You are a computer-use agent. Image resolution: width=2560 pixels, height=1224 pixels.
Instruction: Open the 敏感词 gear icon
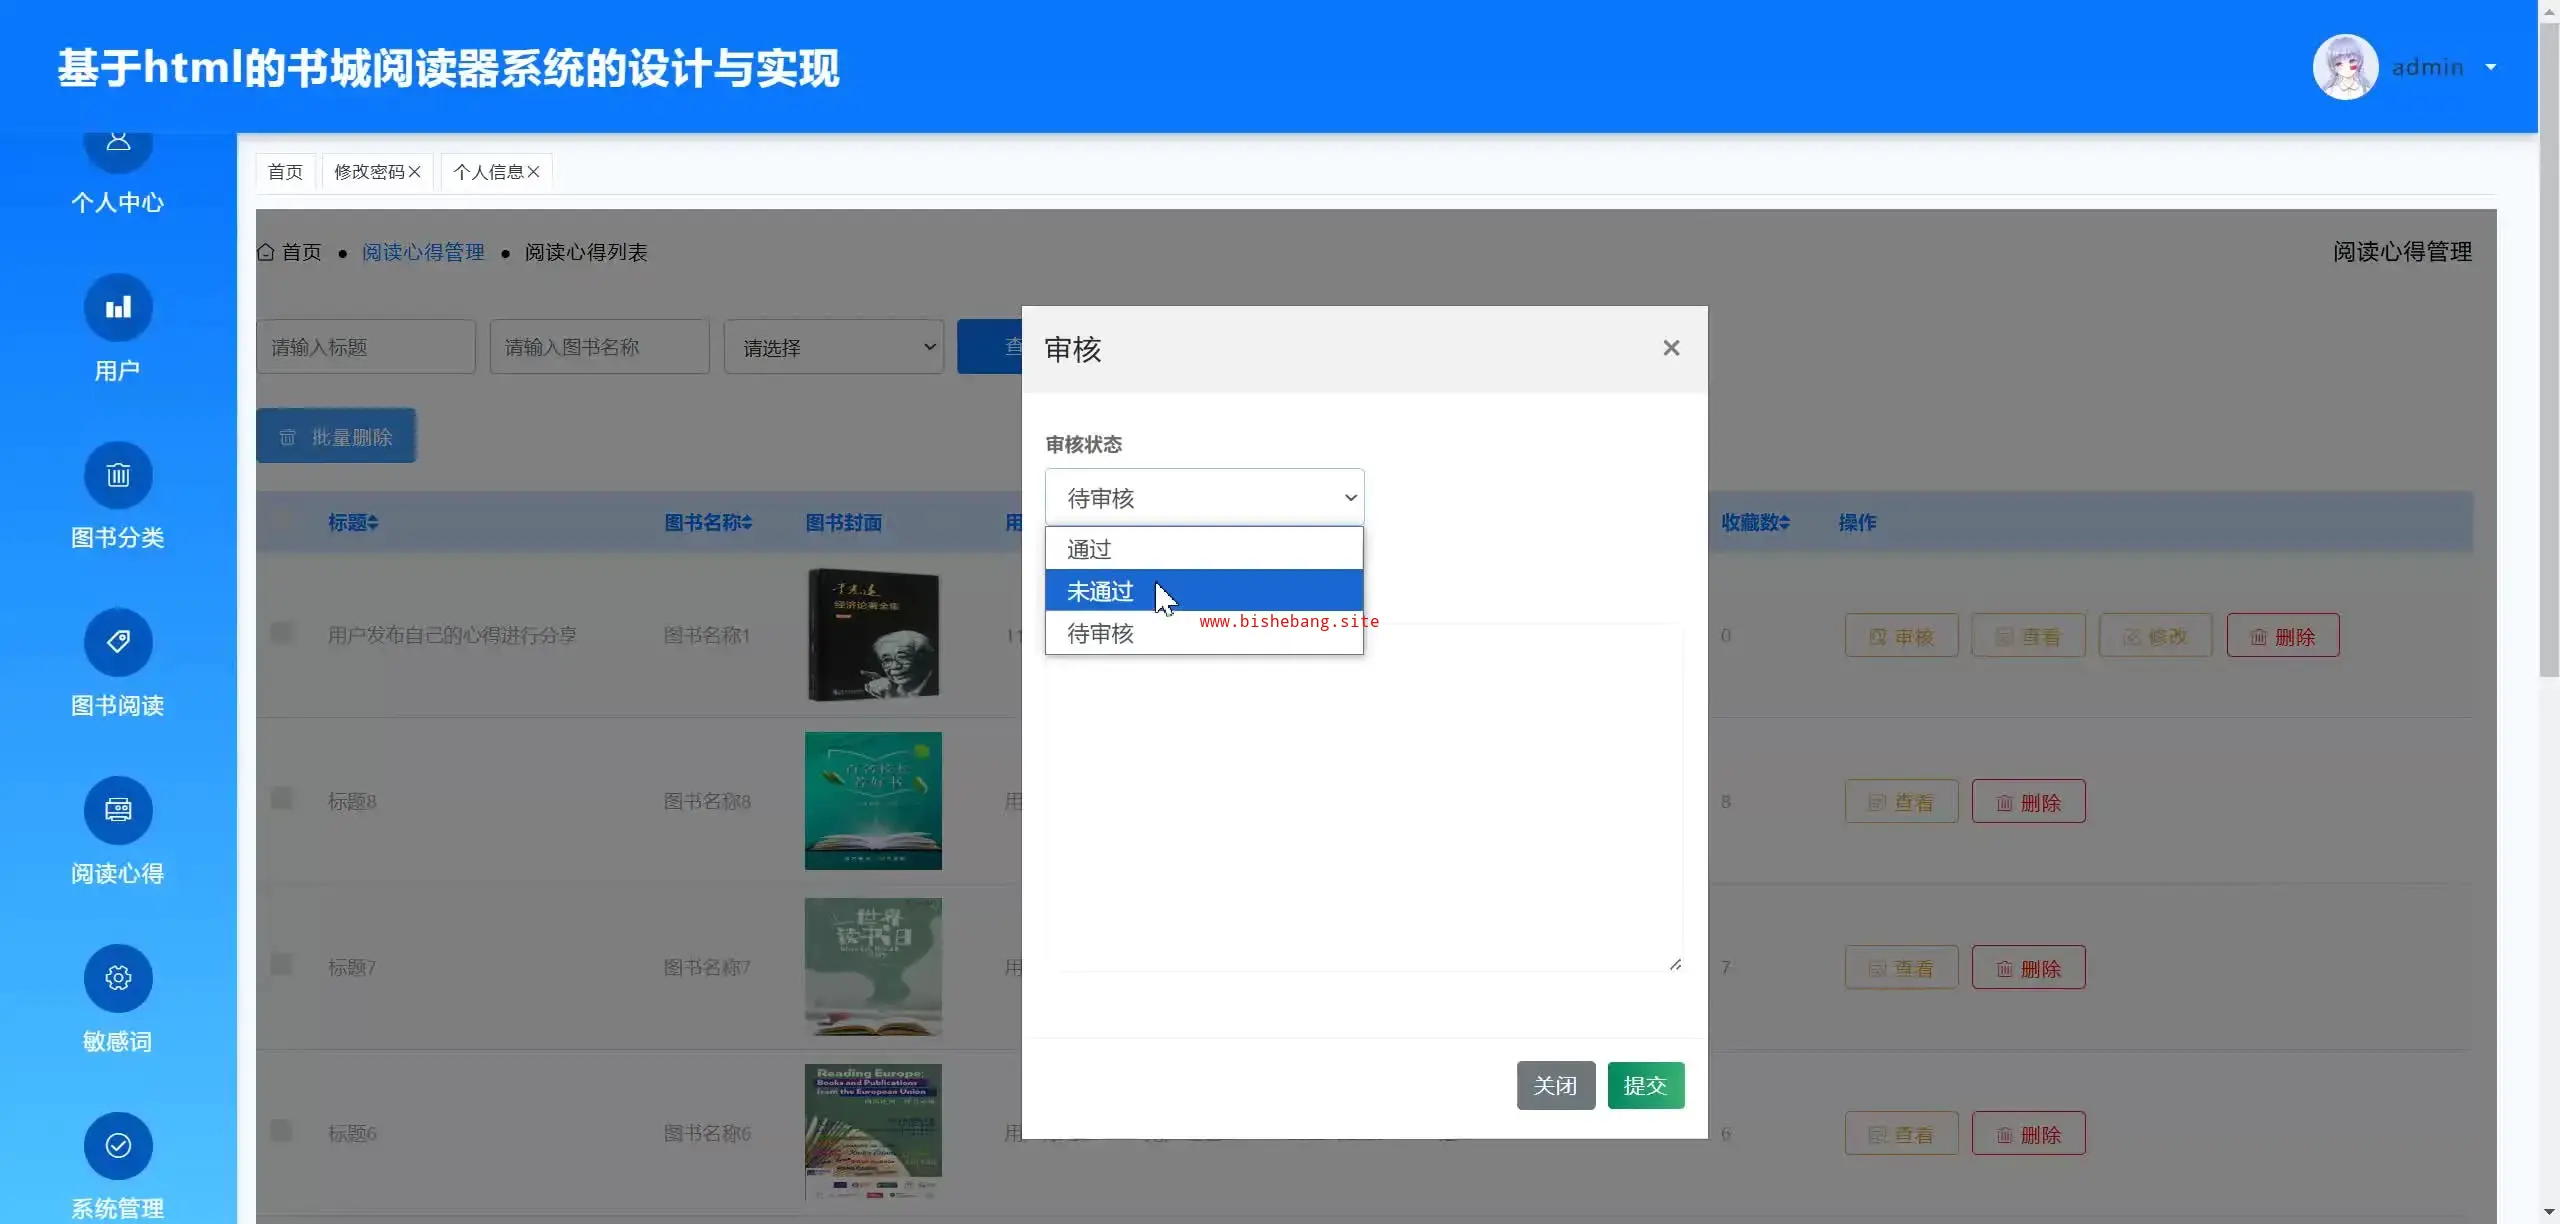pos(118,978)
